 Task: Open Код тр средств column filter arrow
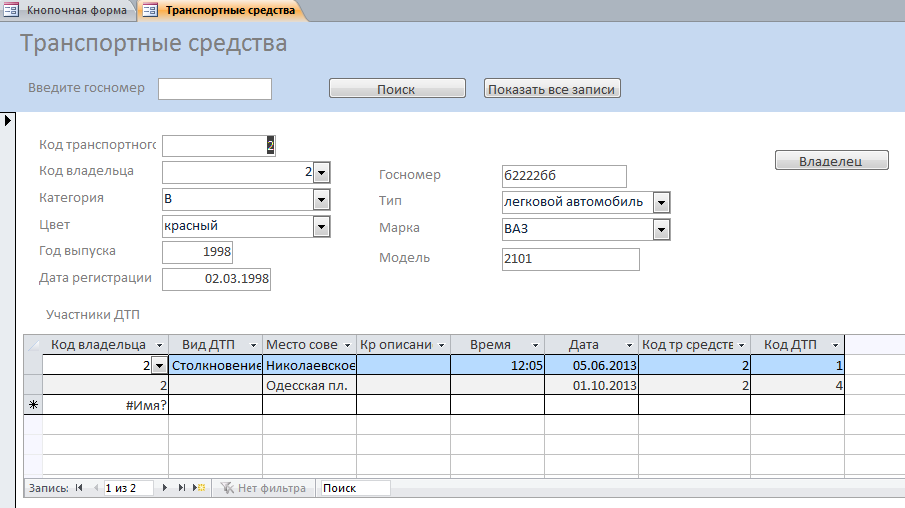[742, 345]
